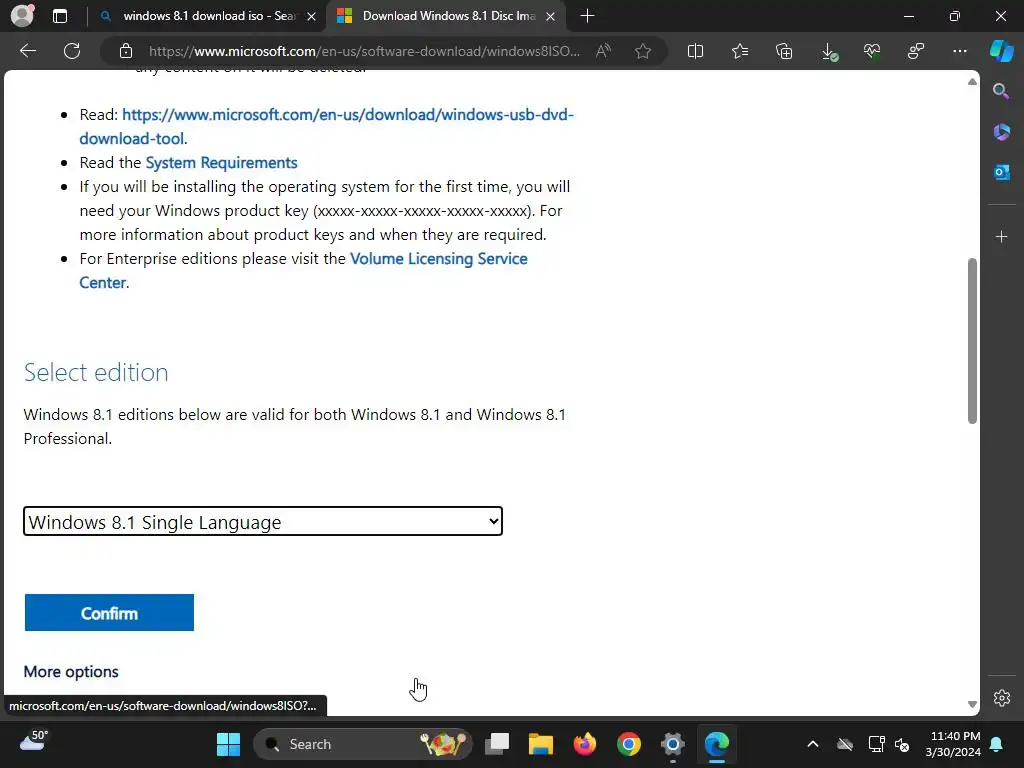Click the scrollbar up arrow
The height and width of the screenshot is (768, 1024).
972,82
